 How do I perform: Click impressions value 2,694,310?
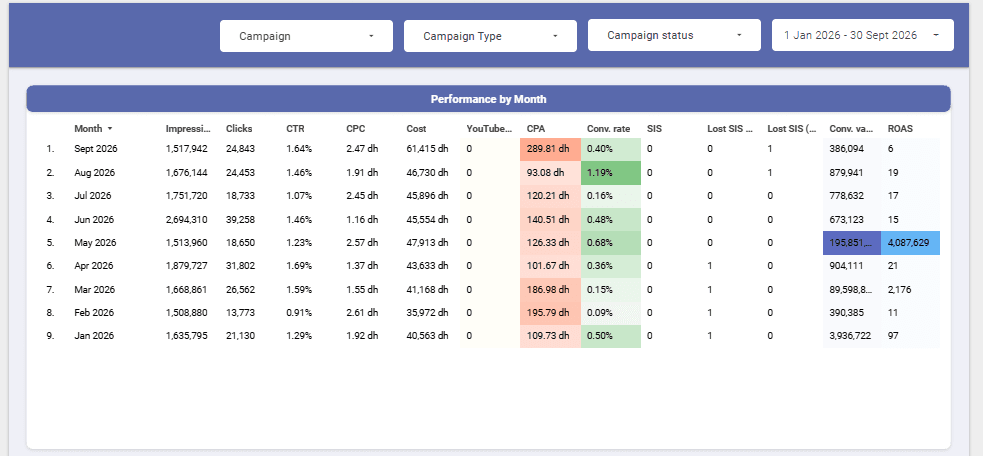point(187,220)
